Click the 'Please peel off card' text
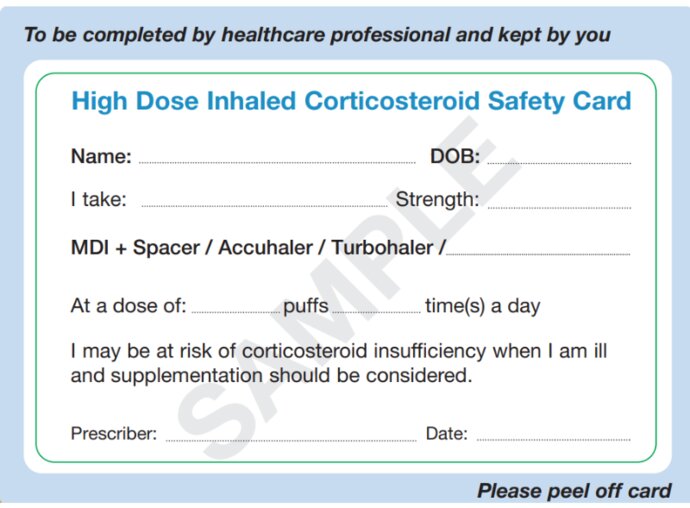The image size is (690, 508). click(x=574, y=490)
